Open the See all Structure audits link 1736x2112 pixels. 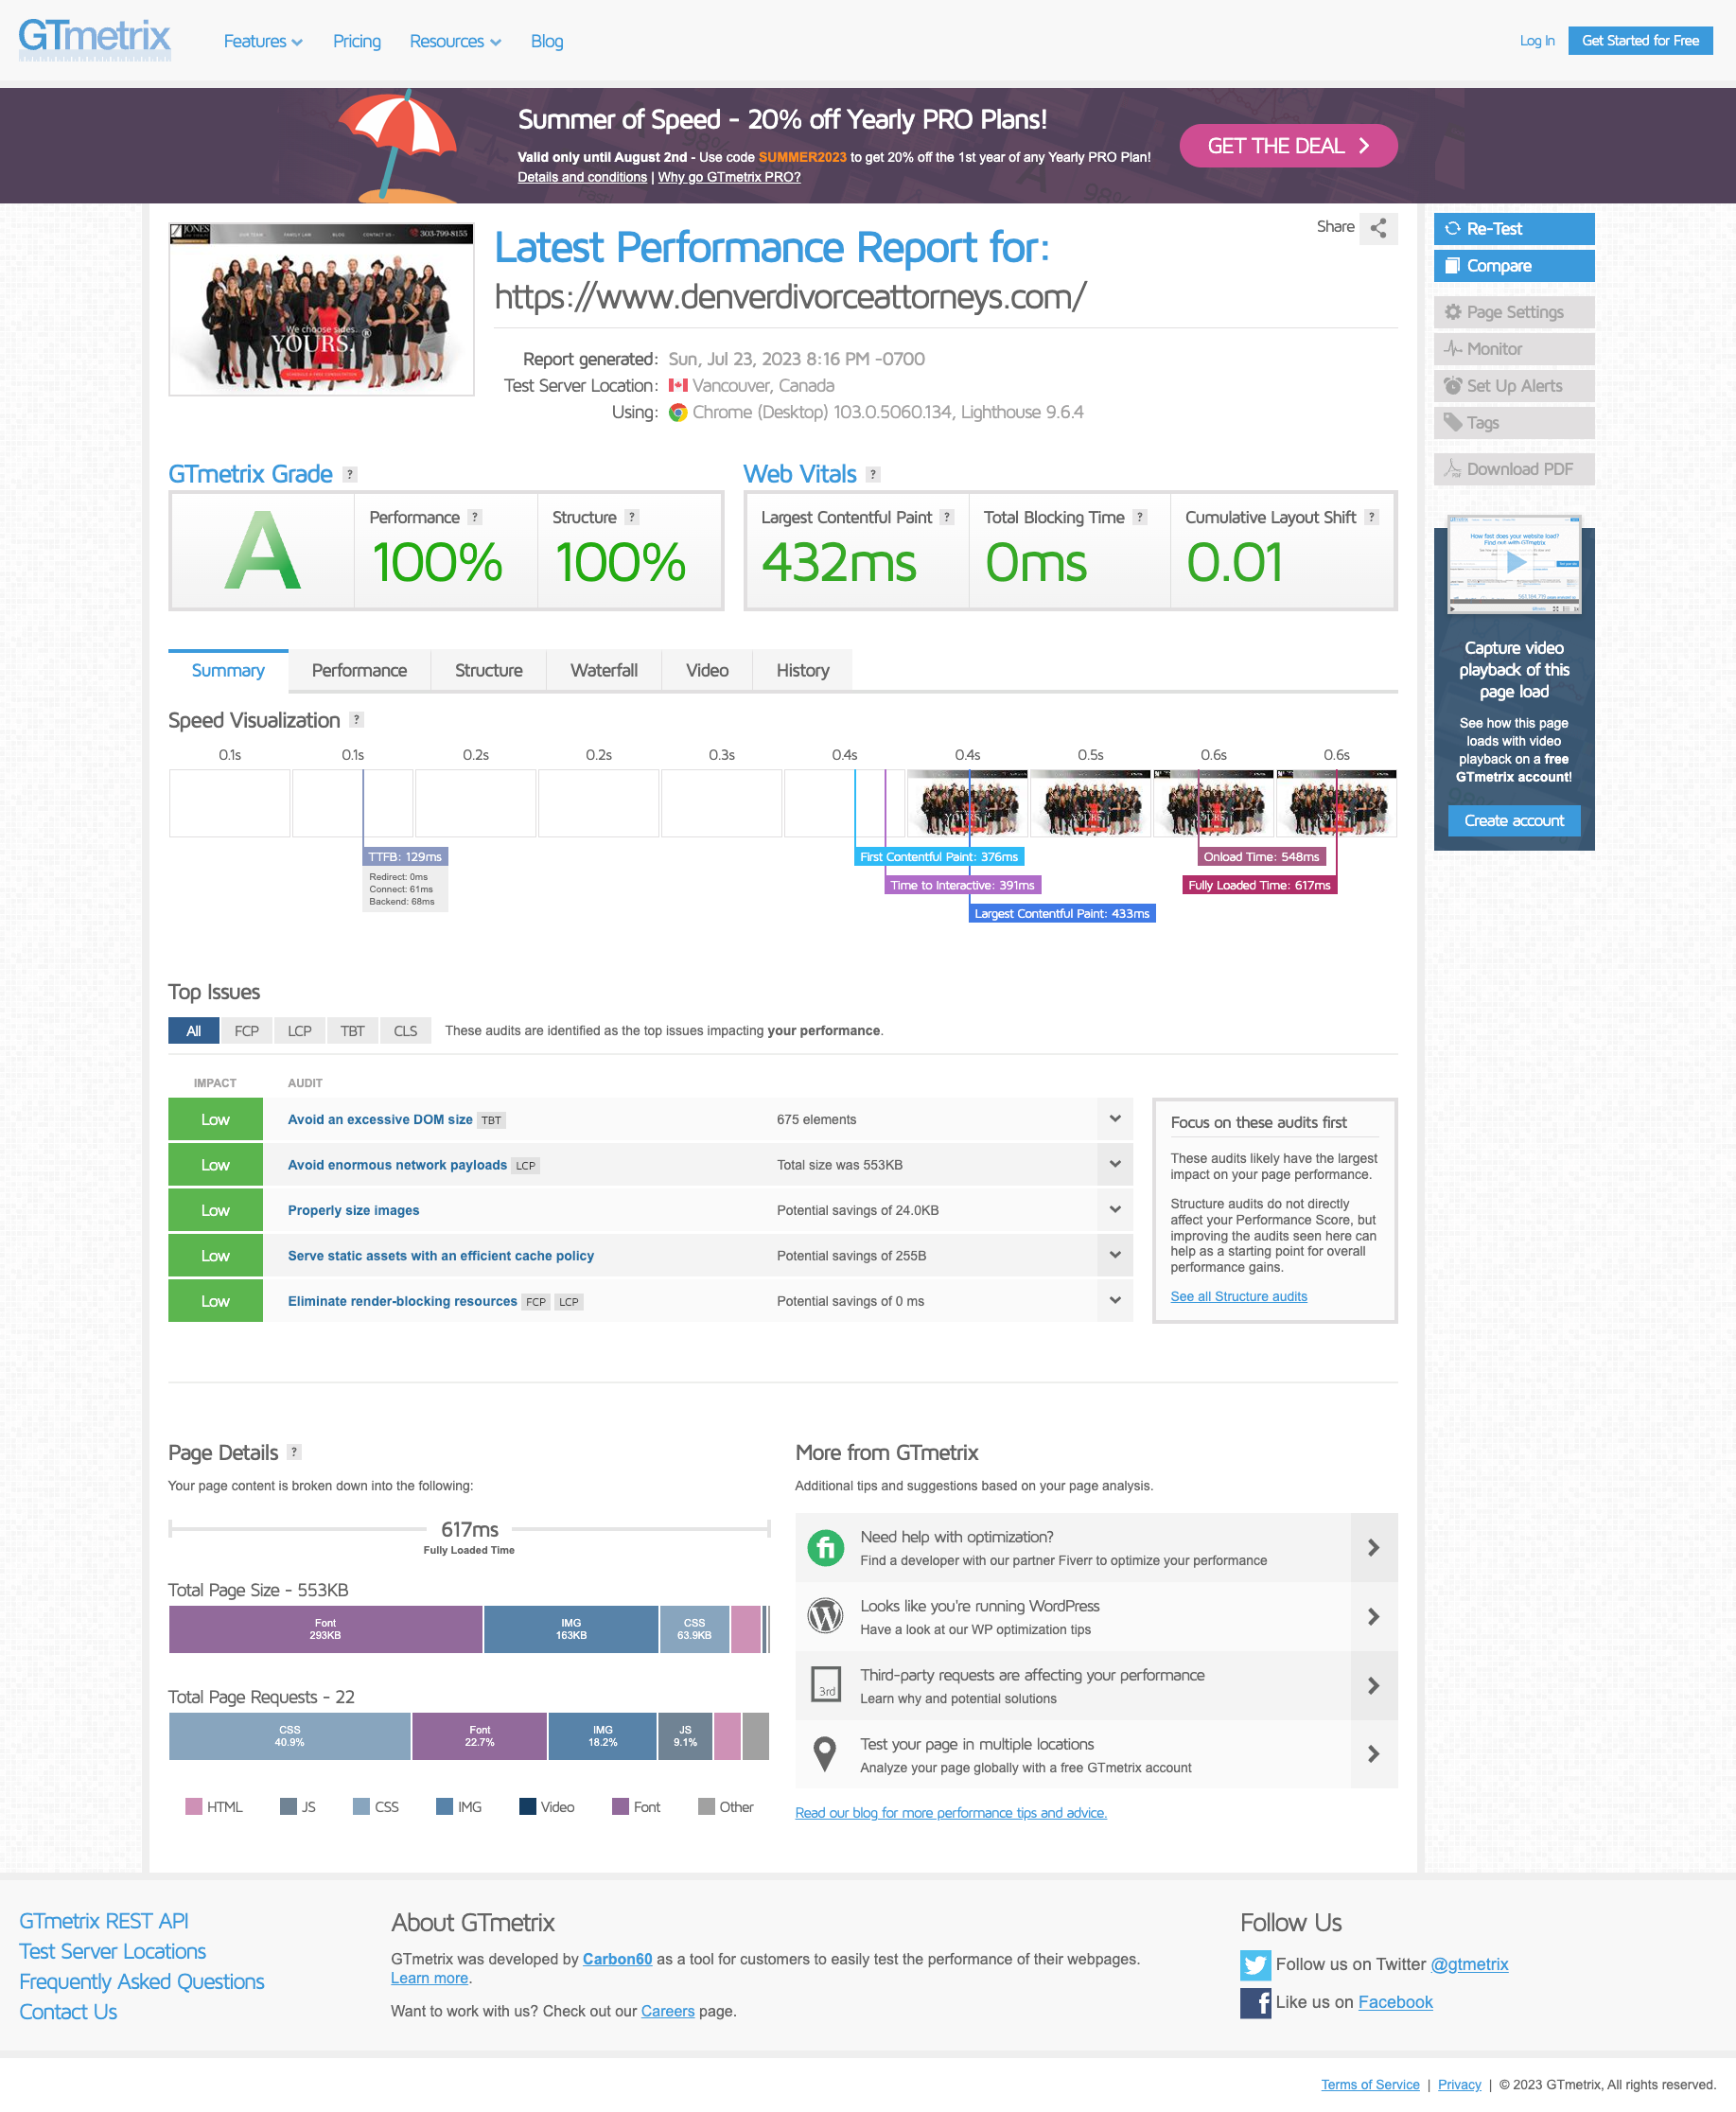click(x=1238, y=1296)
